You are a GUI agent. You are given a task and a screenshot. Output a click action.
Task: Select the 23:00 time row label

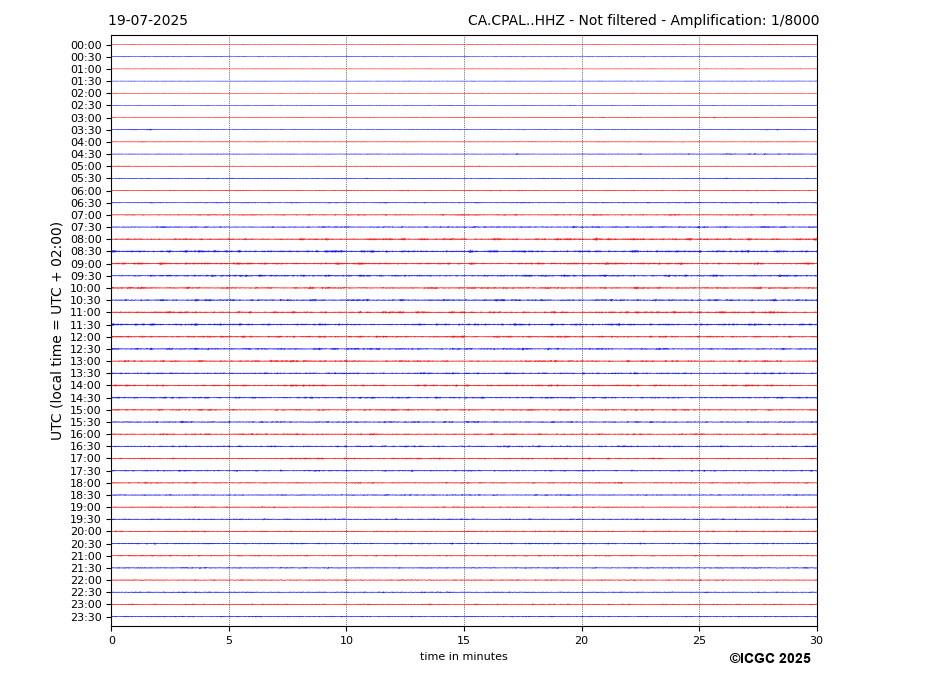(86, 605)
